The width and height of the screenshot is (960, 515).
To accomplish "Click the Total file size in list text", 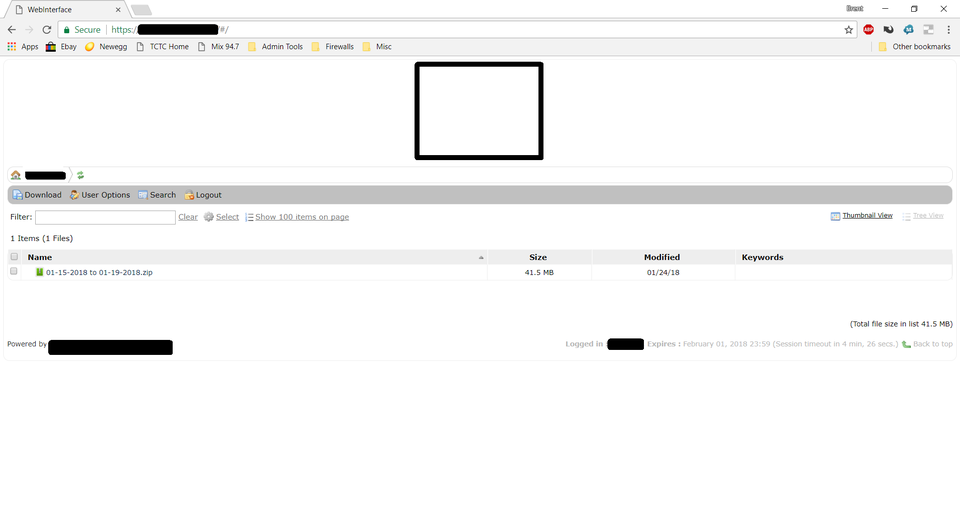I will coord(901,324).
